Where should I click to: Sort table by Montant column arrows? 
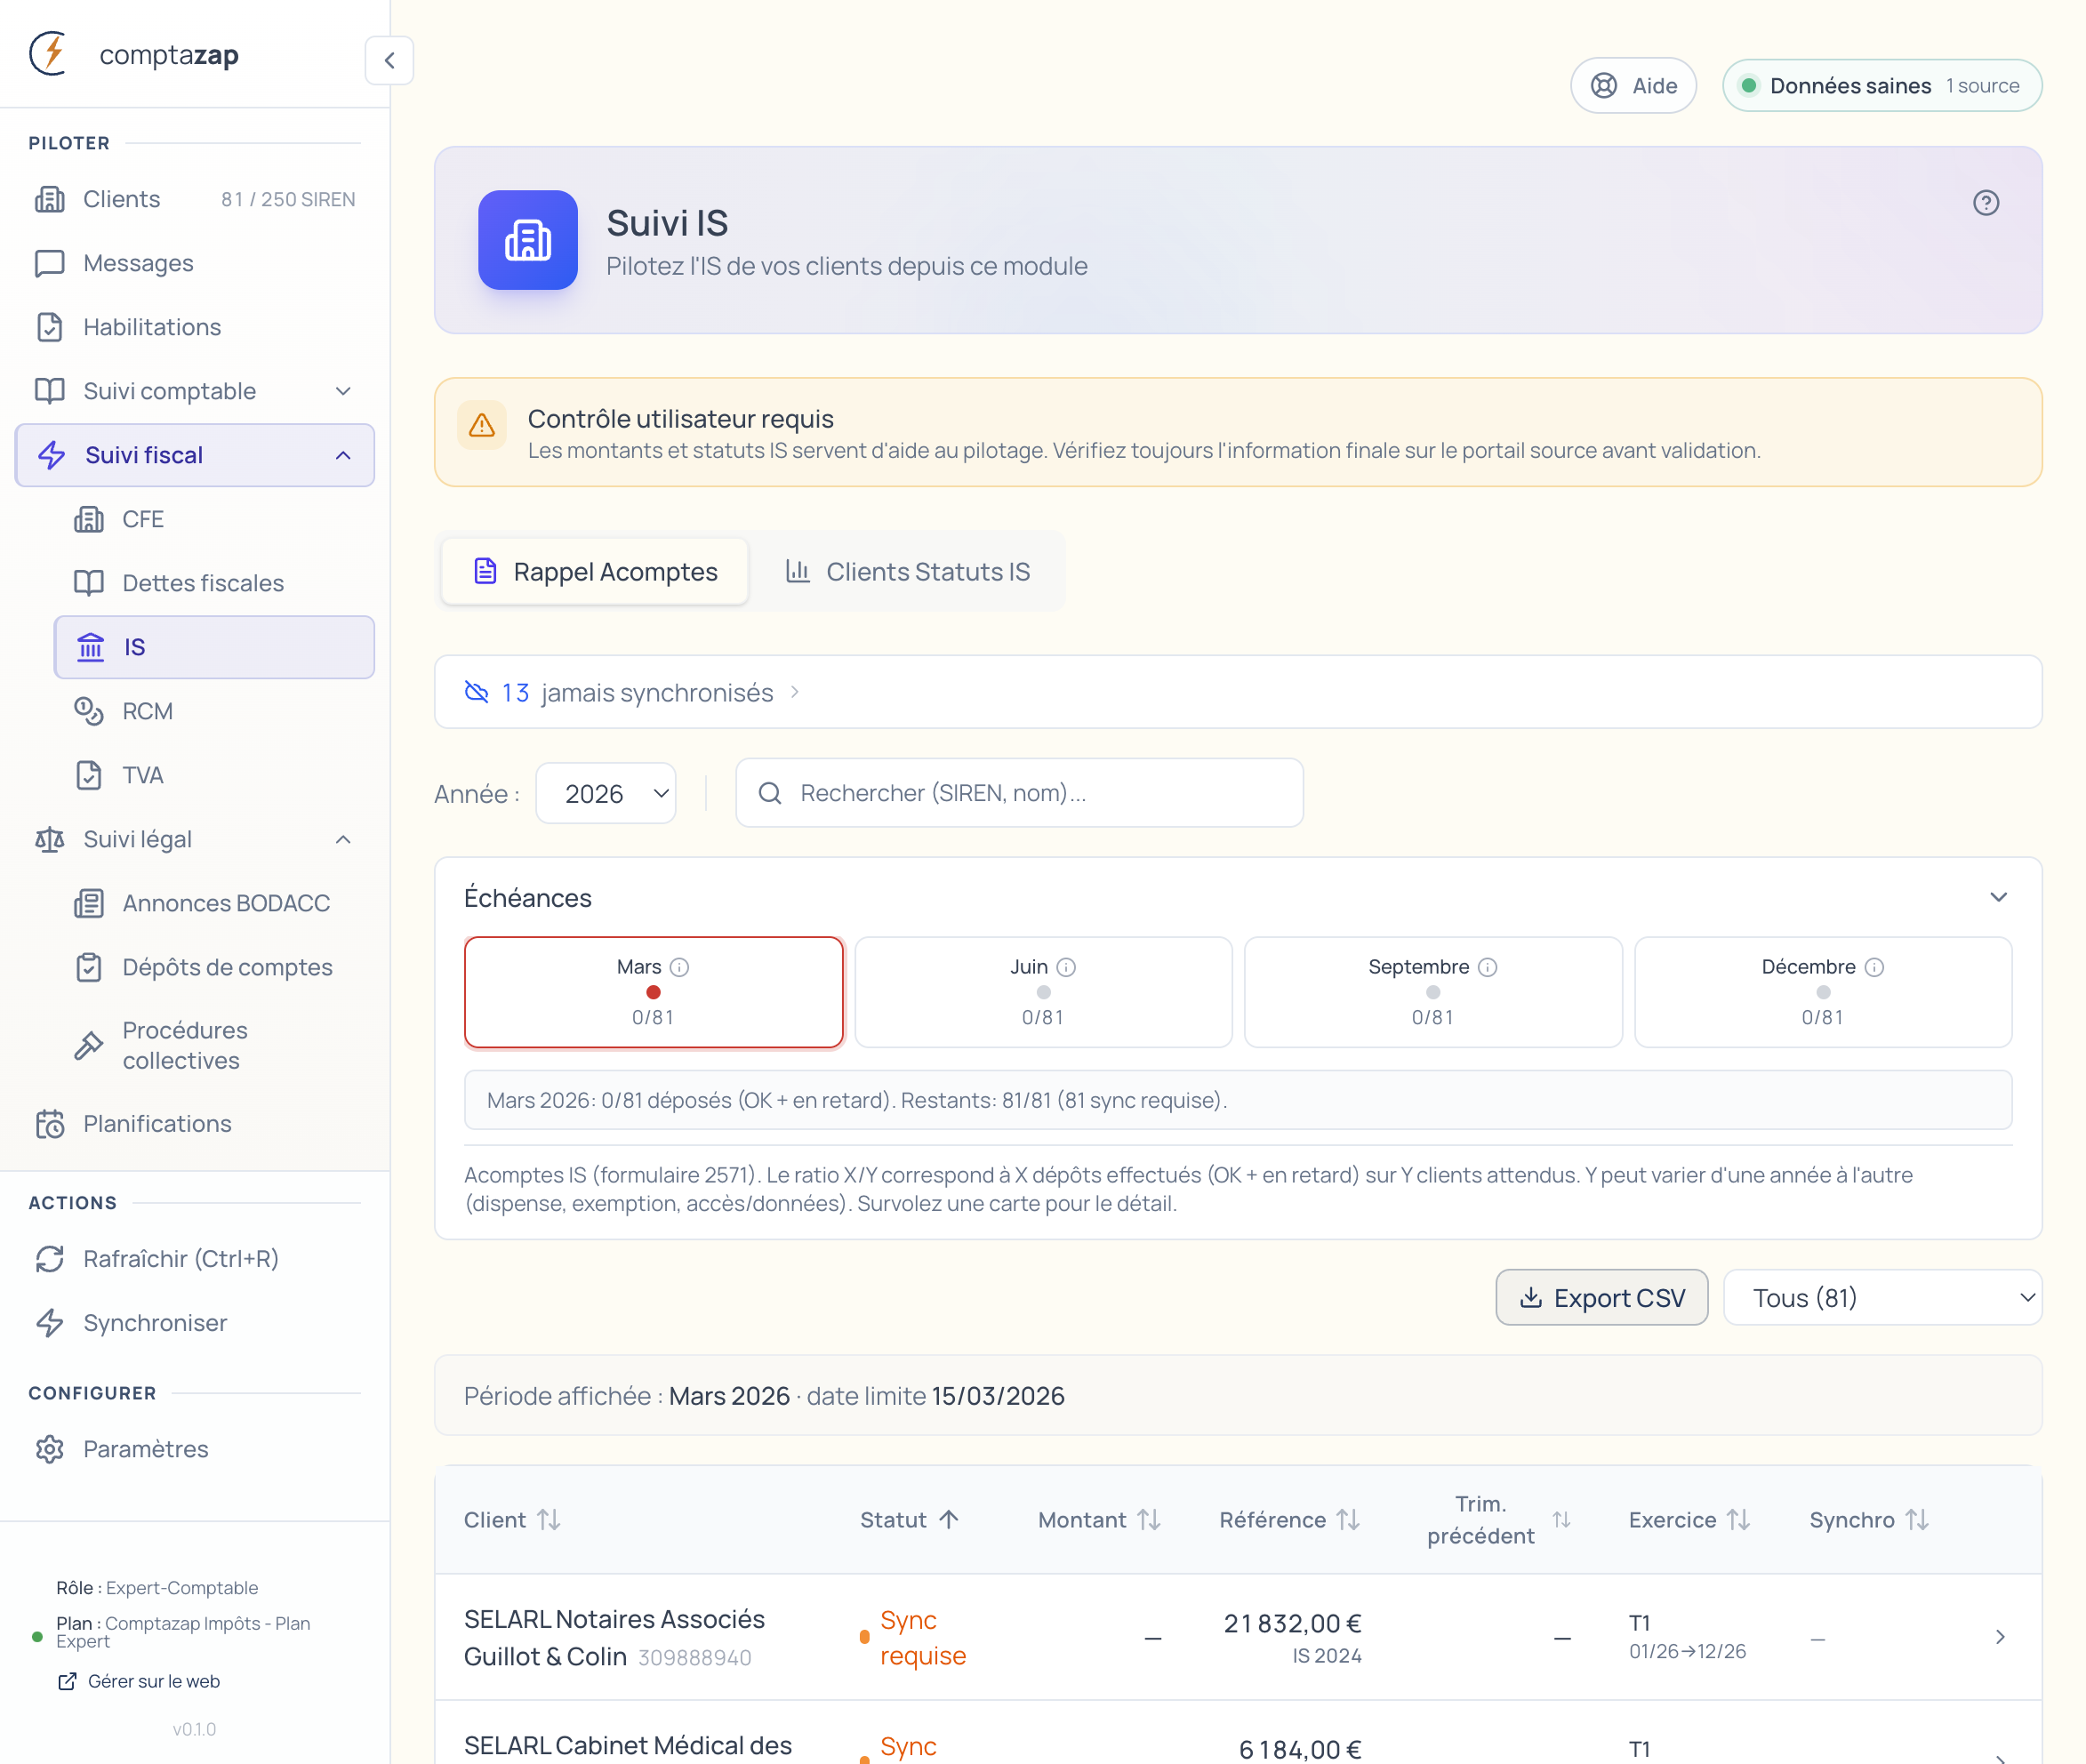click(1149, 1520)
